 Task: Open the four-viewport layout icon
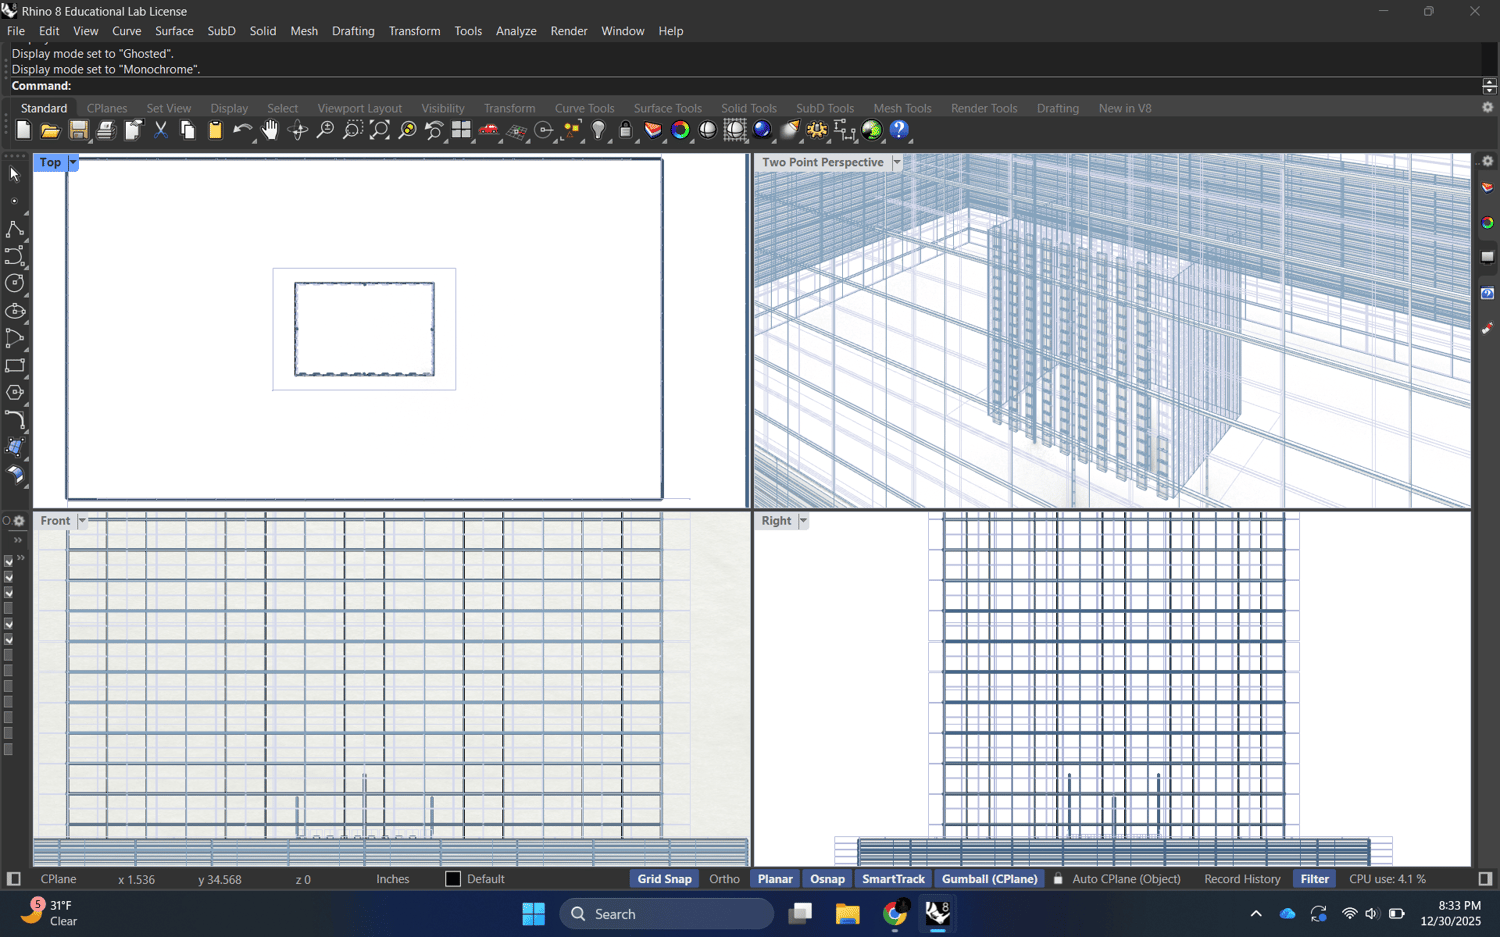point(461,130)
